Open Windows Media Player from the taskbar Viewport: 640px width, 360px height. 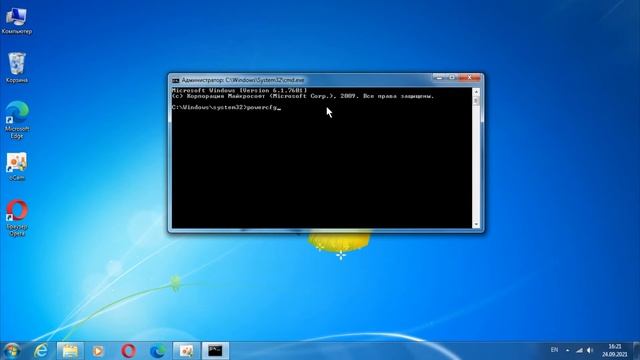click(x=98, y=351)
